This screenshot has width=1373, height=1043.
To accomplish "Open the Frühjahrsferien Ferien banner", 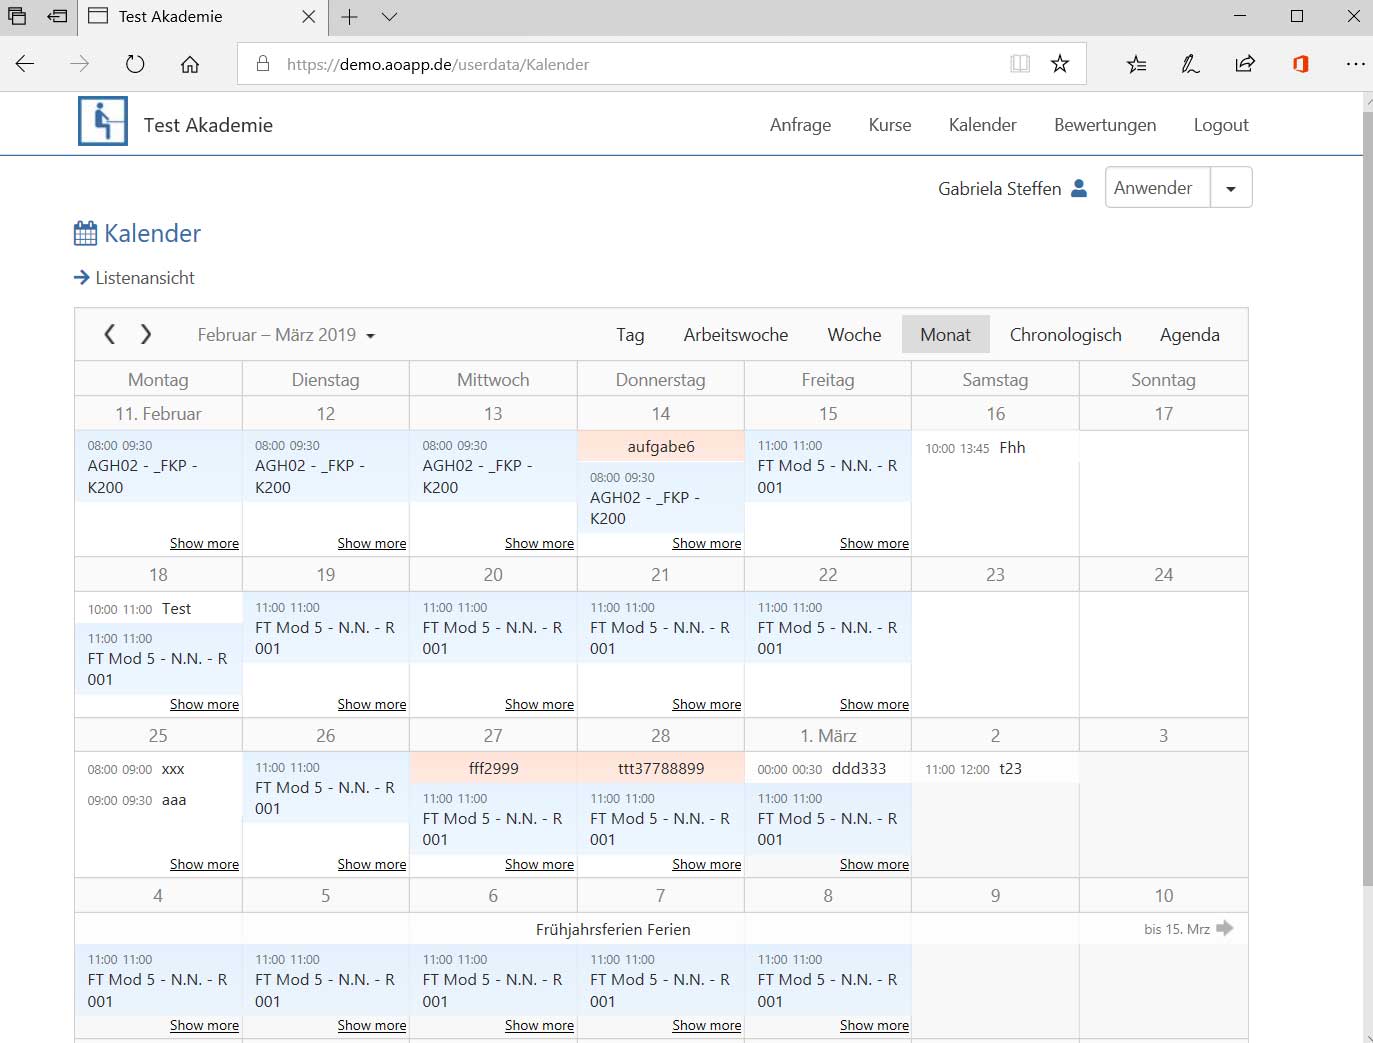I will [x=613, y=929].
